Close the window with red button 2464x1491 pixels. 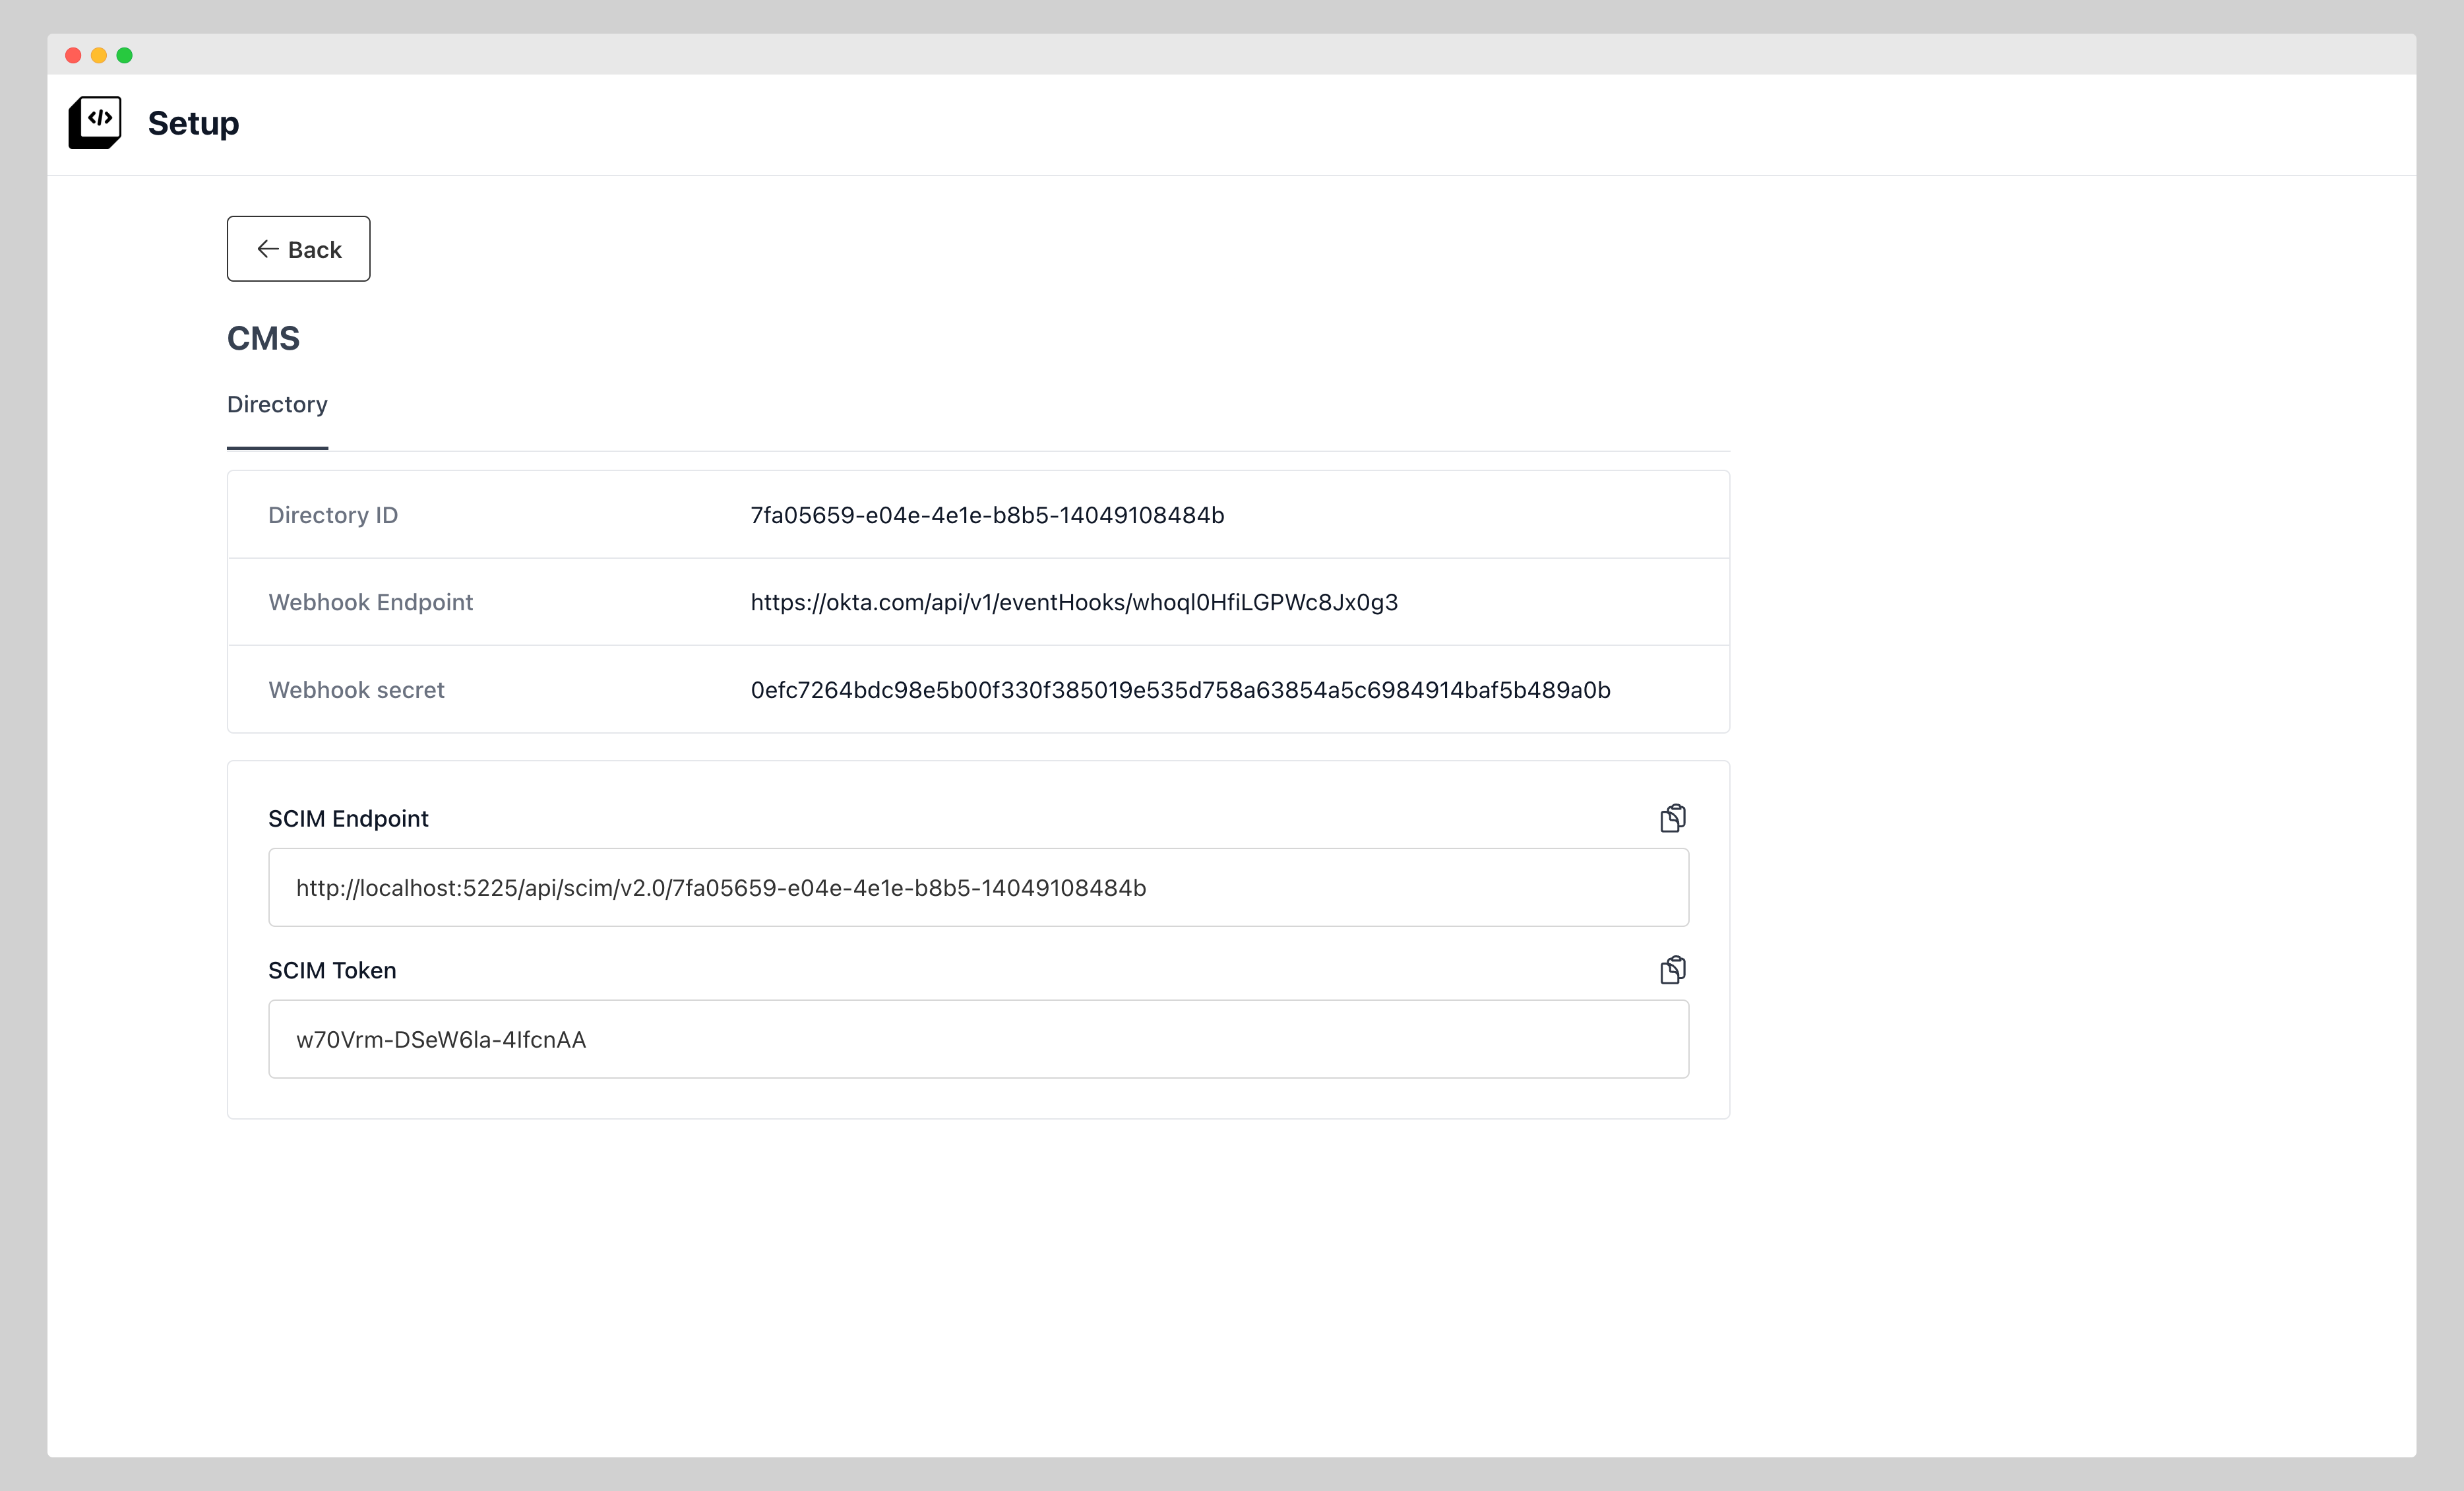point(73,55)
